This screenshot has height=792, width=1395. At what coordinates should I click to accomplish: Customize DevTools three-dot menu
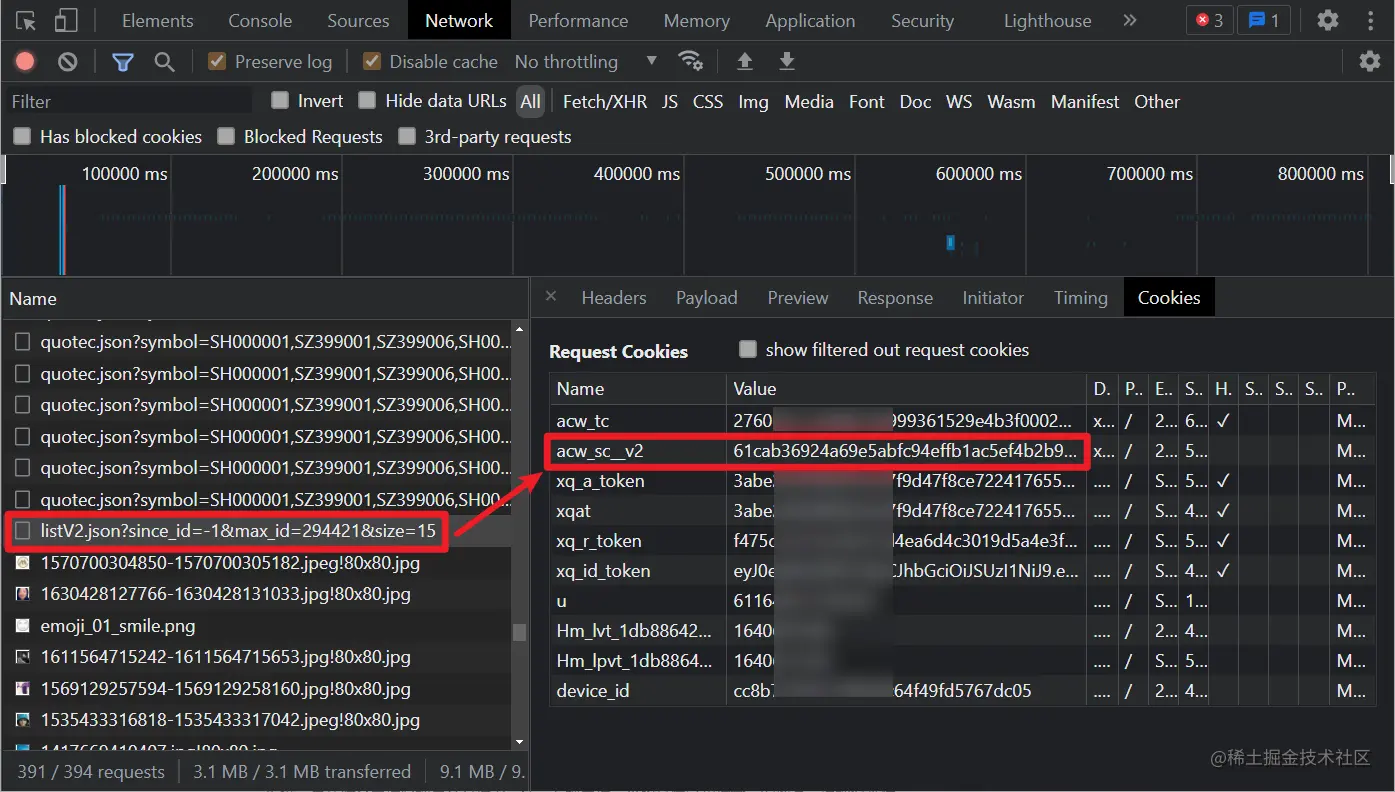click(x=1369, y=20)
